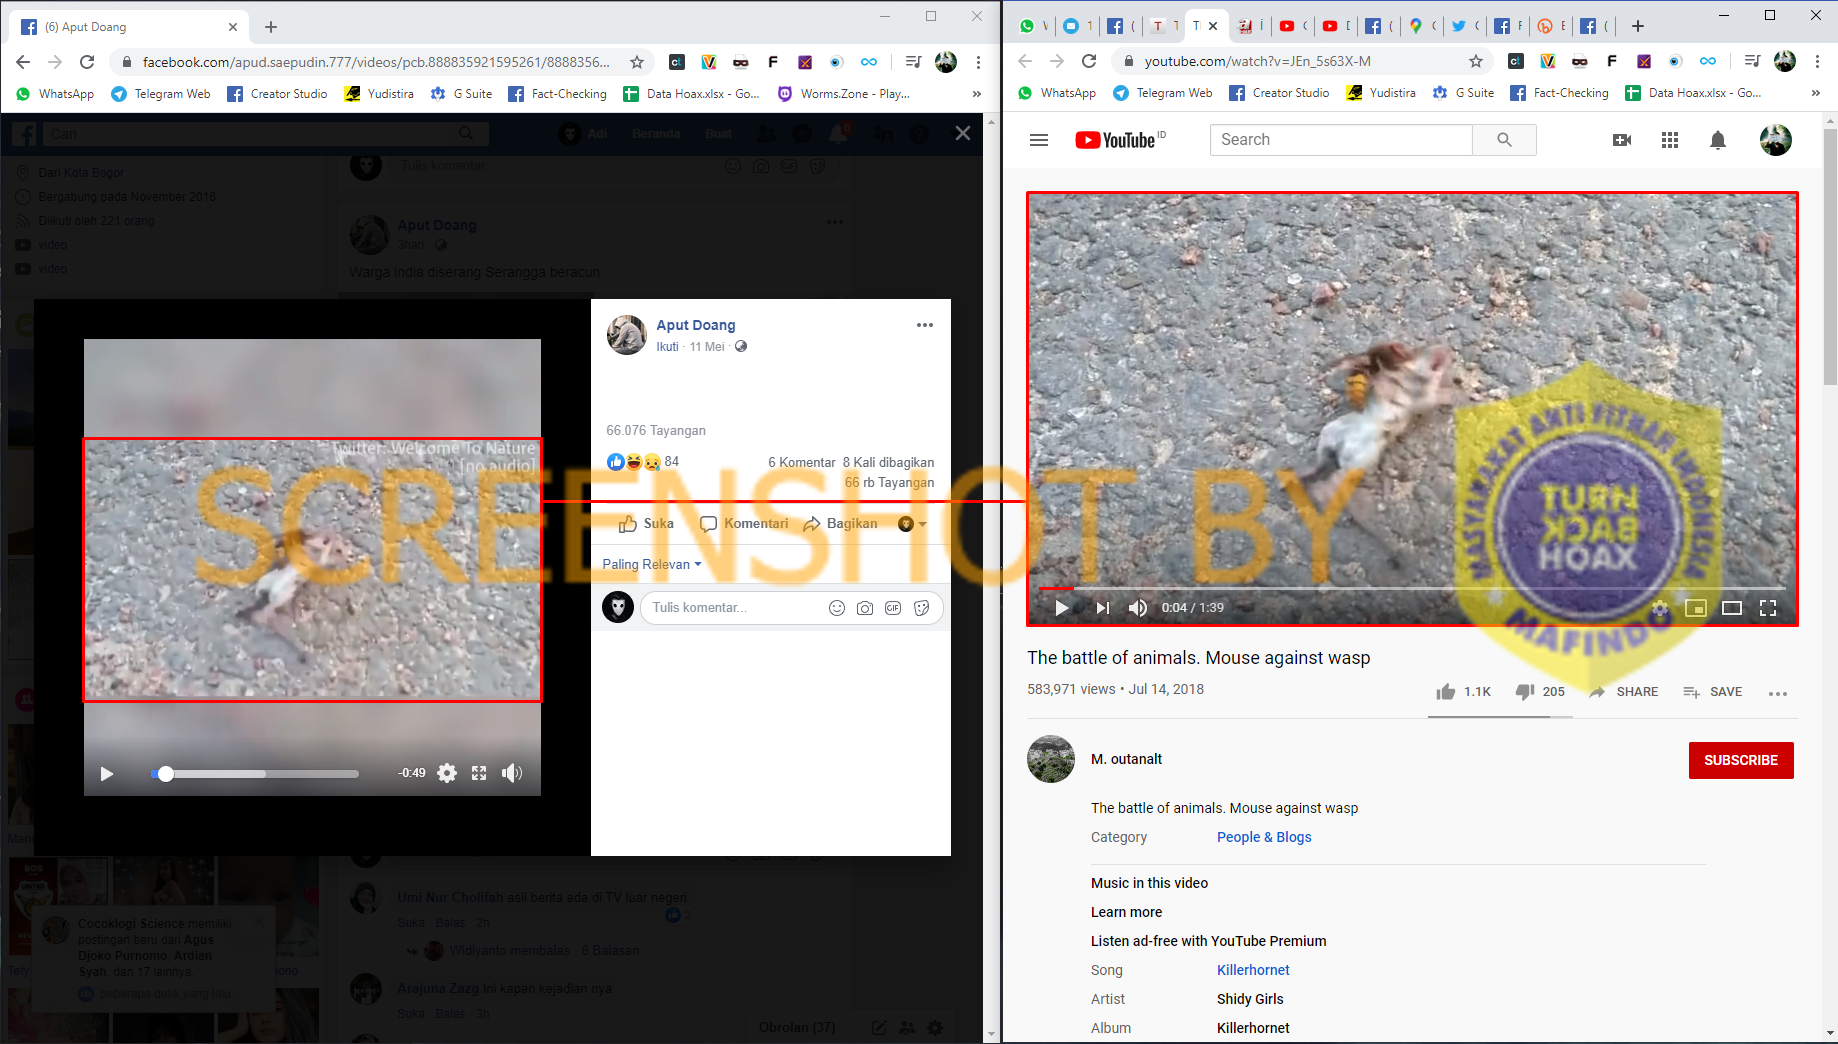The width and height of the screenshot is (1838, 1044).
Task: Add a sticker to Facebook comment
Action: [x=922, y=608]
